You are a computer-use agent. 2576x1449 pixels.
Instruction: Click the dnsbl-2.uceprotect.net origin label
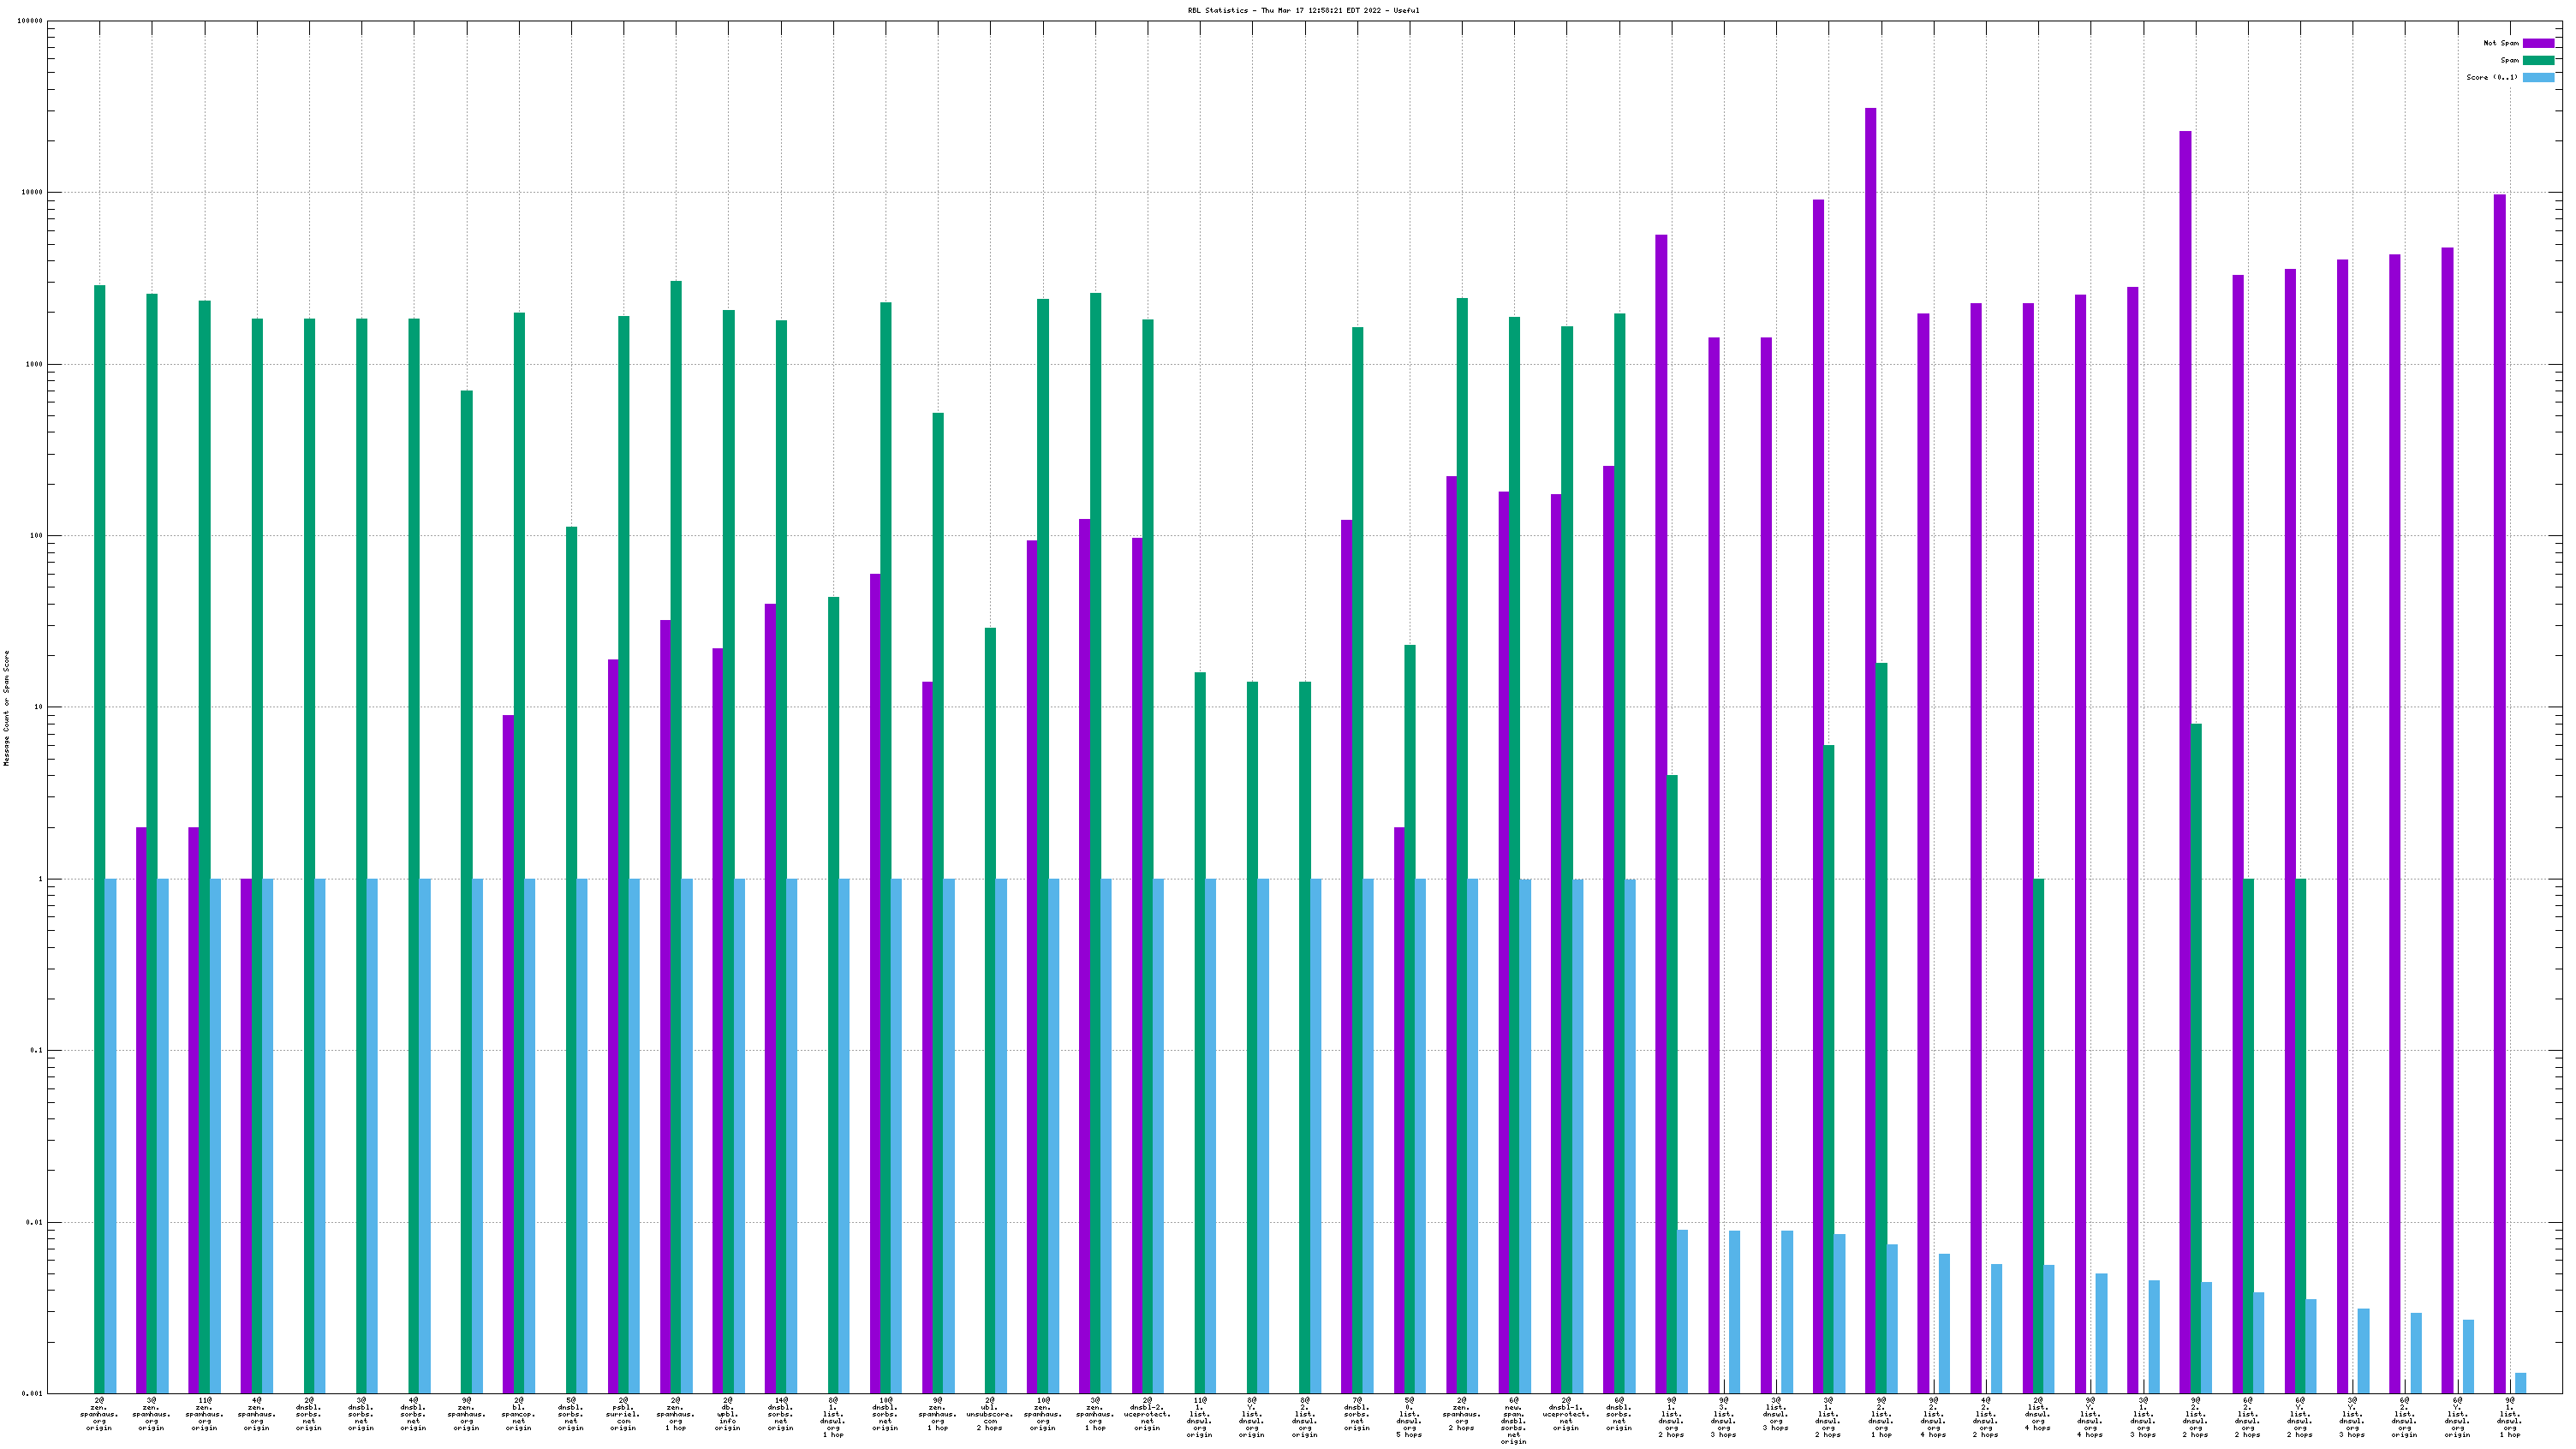click(x=1147, y=1414)
